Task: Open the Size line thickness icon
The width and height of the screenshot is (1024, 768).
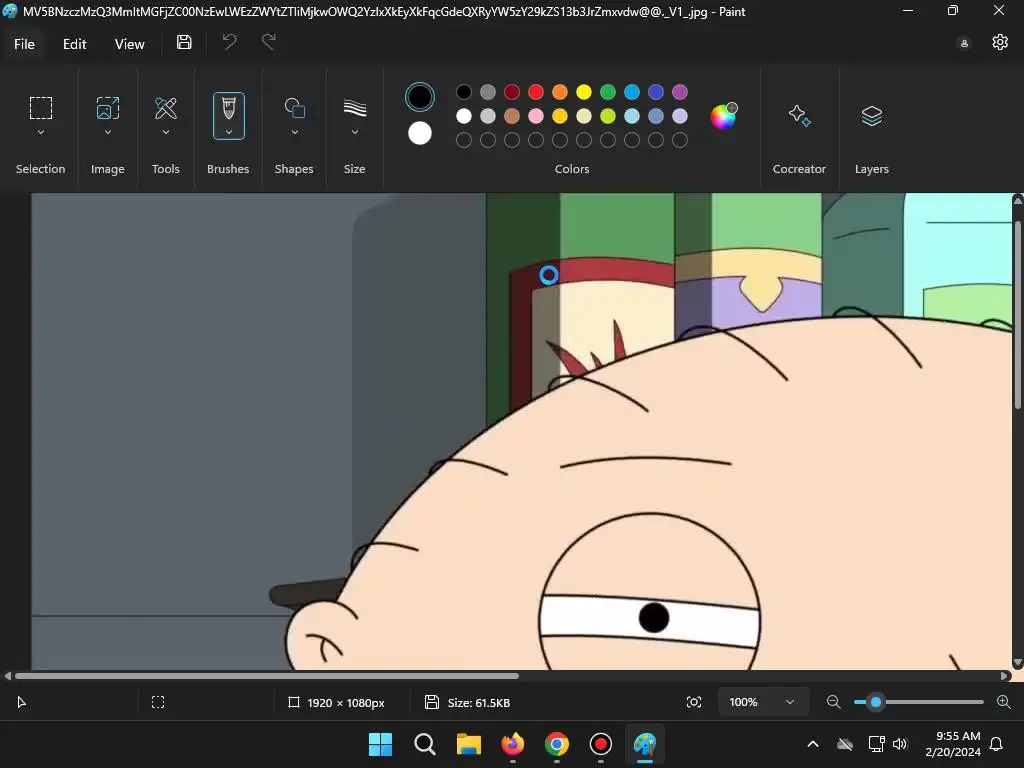Action: (x=355, y=108)
